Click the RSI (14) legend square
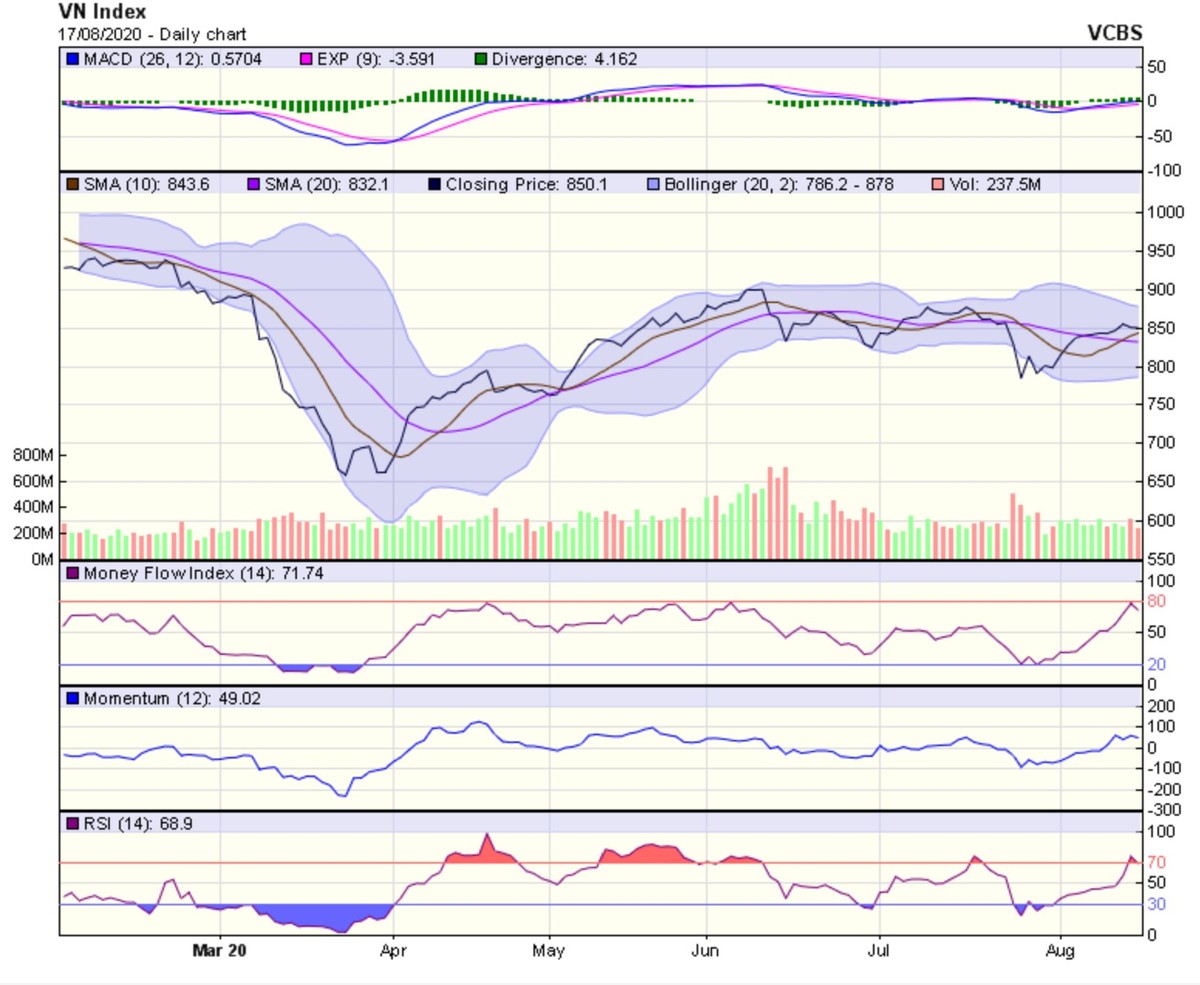This screenshot has height=985, width=1200. (72, 823)
